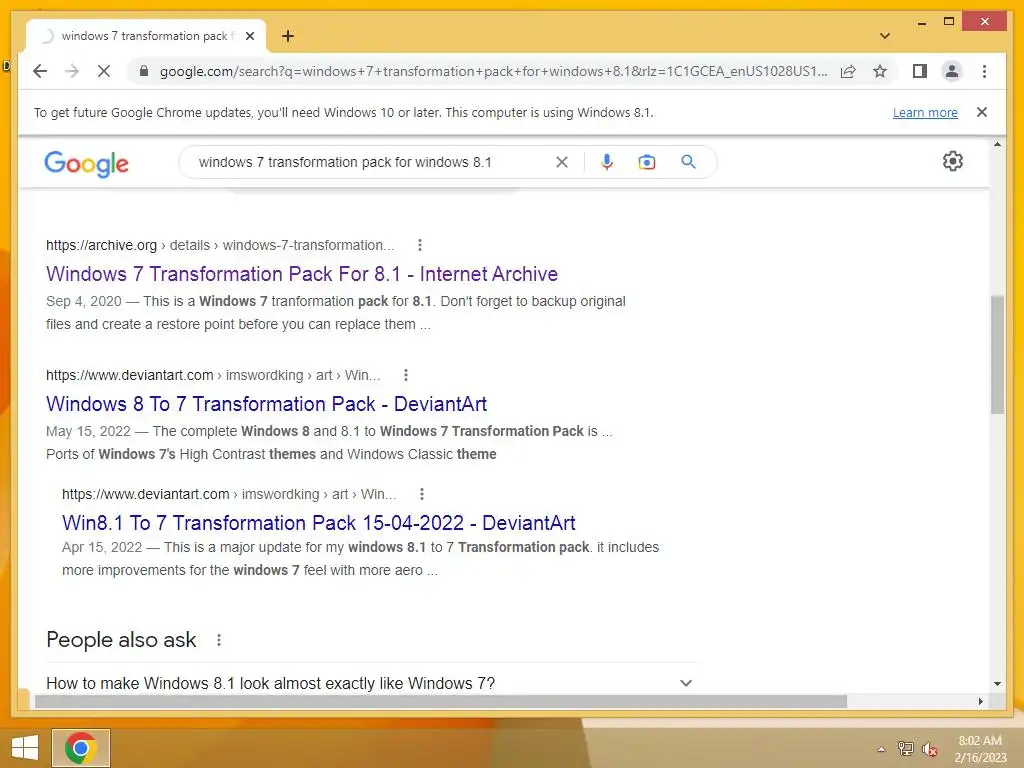Open options for Win8.1 To 7 result
The image size is (1024, 768).
point(422,494)
